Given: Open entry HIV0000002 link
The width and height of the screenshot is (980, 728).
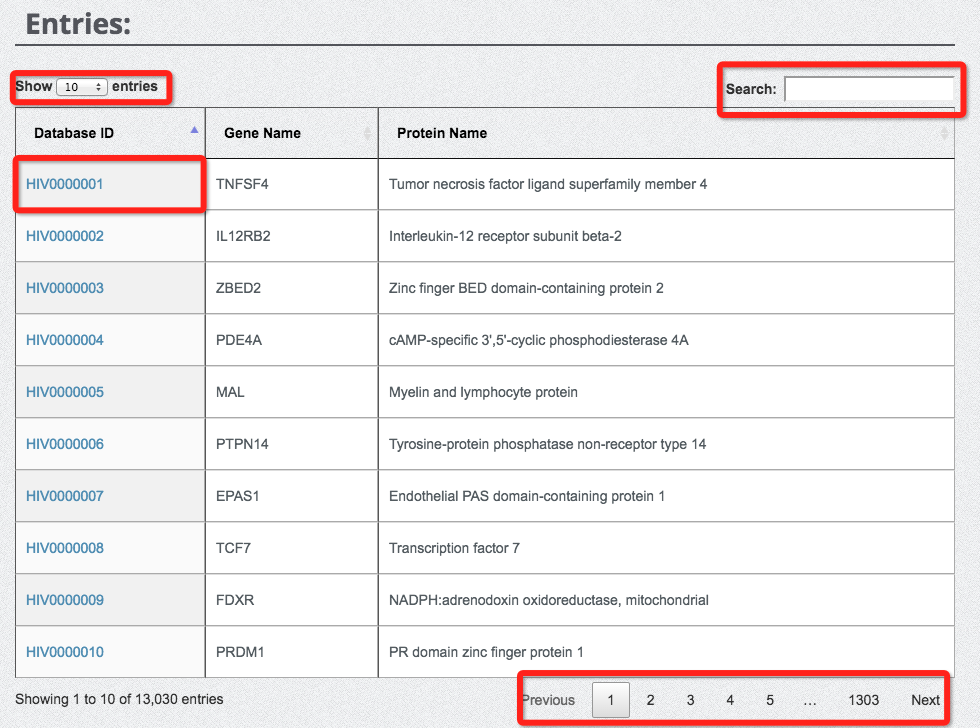Looking at the screenshot, I should coord(65,236).
